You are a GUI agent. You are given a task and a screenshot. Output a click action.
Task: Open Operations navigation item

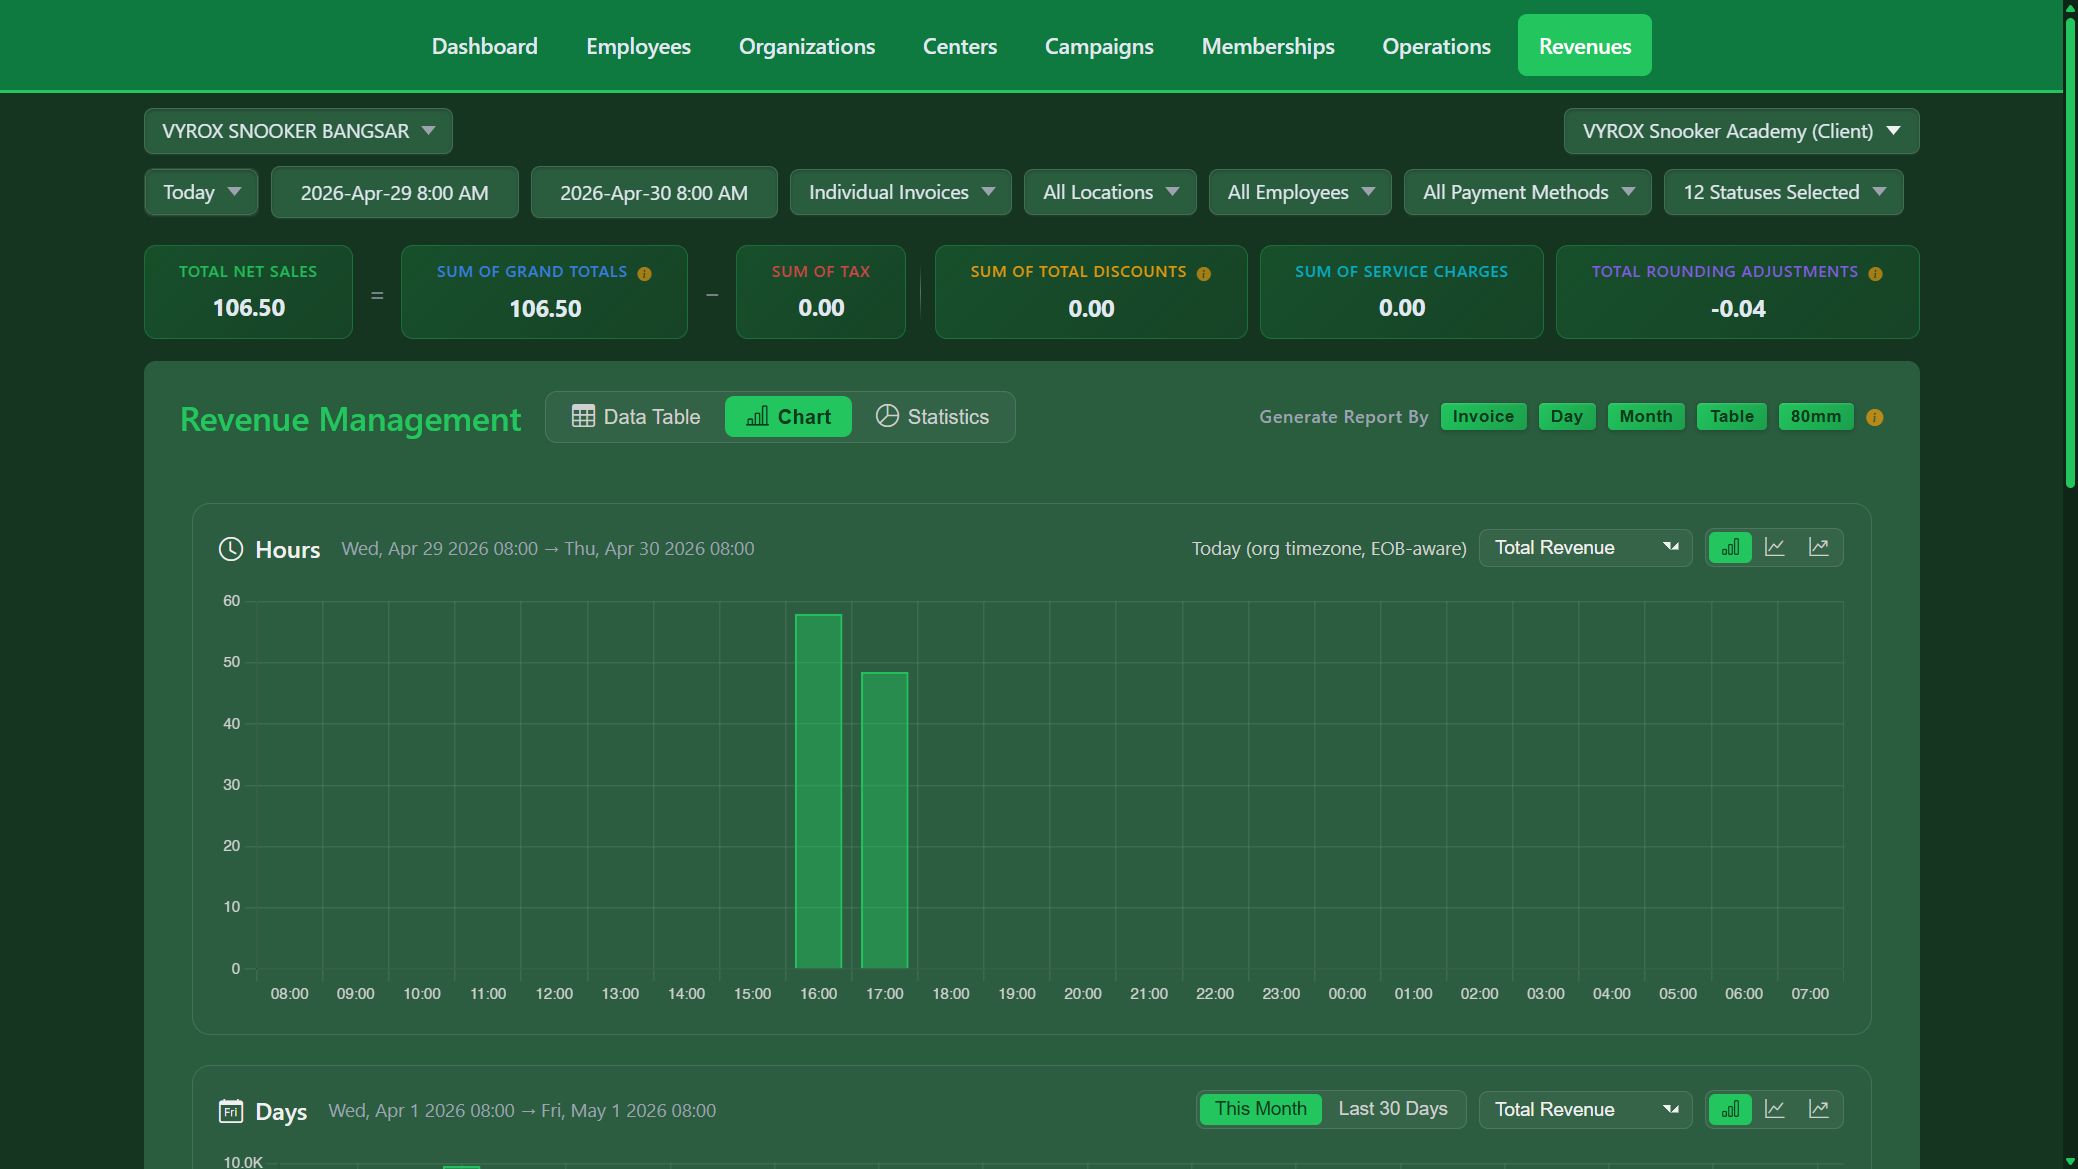1436,46
